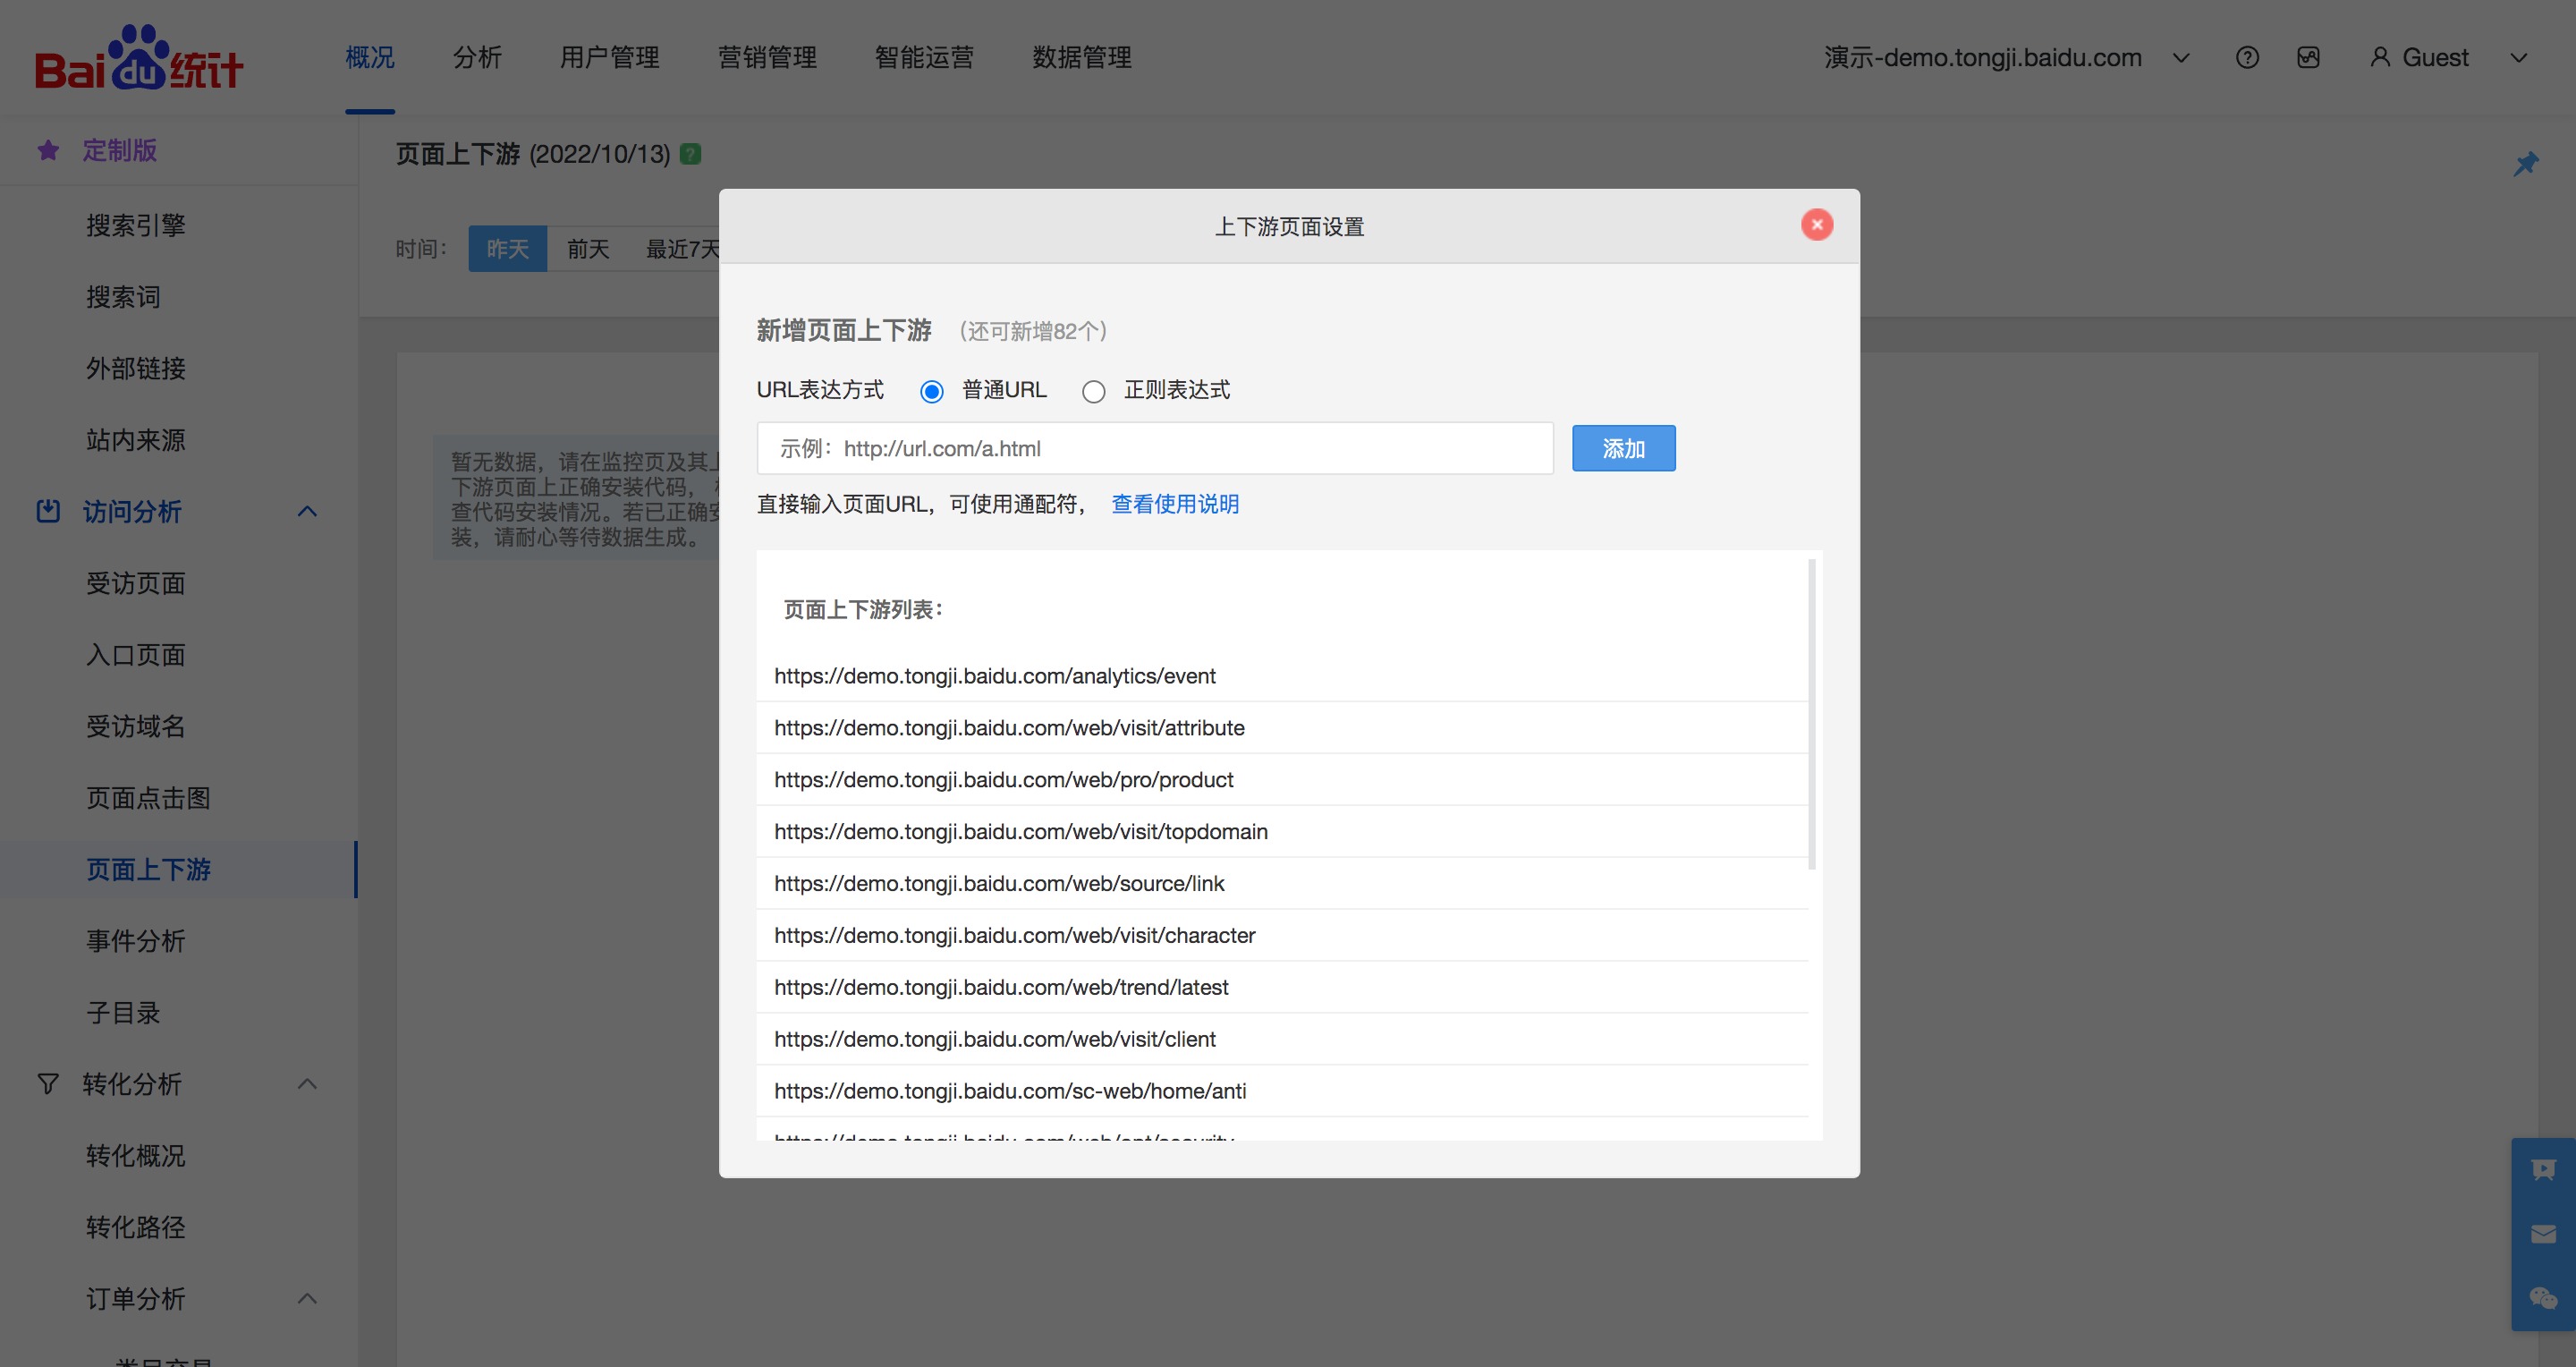Screen dimensions: 2576x1367
Task: Open the 营销管理 top tab
Action: [767, 58]
